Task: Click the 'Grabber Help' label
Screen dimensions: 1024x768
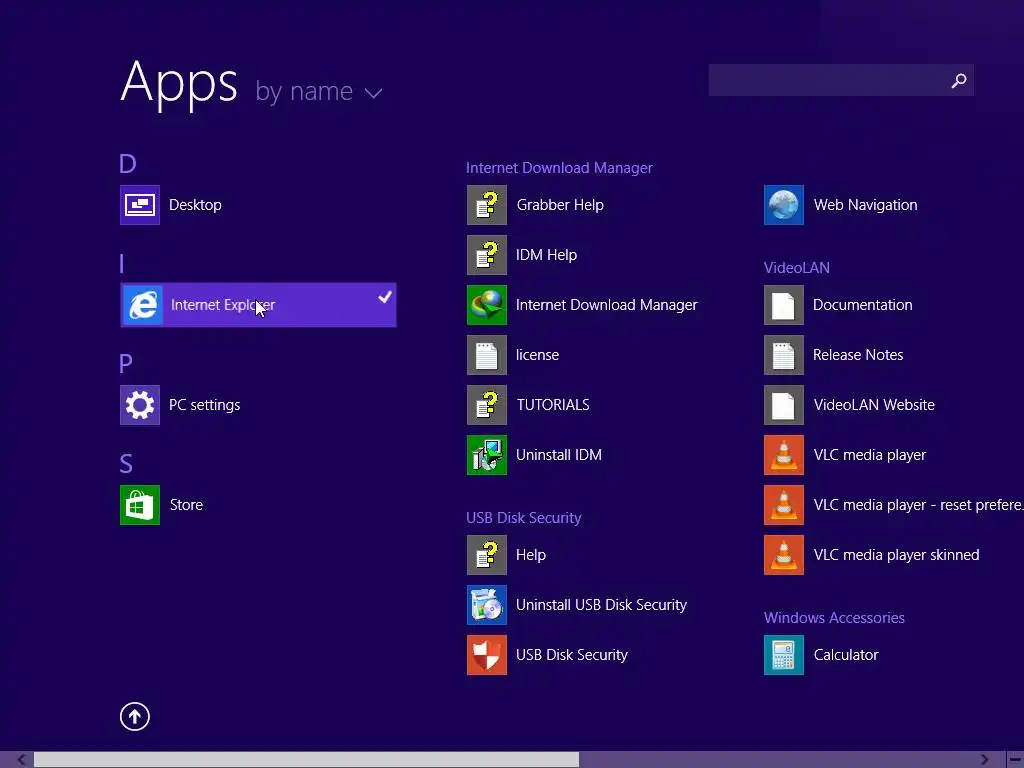Action: coord(560,205)
